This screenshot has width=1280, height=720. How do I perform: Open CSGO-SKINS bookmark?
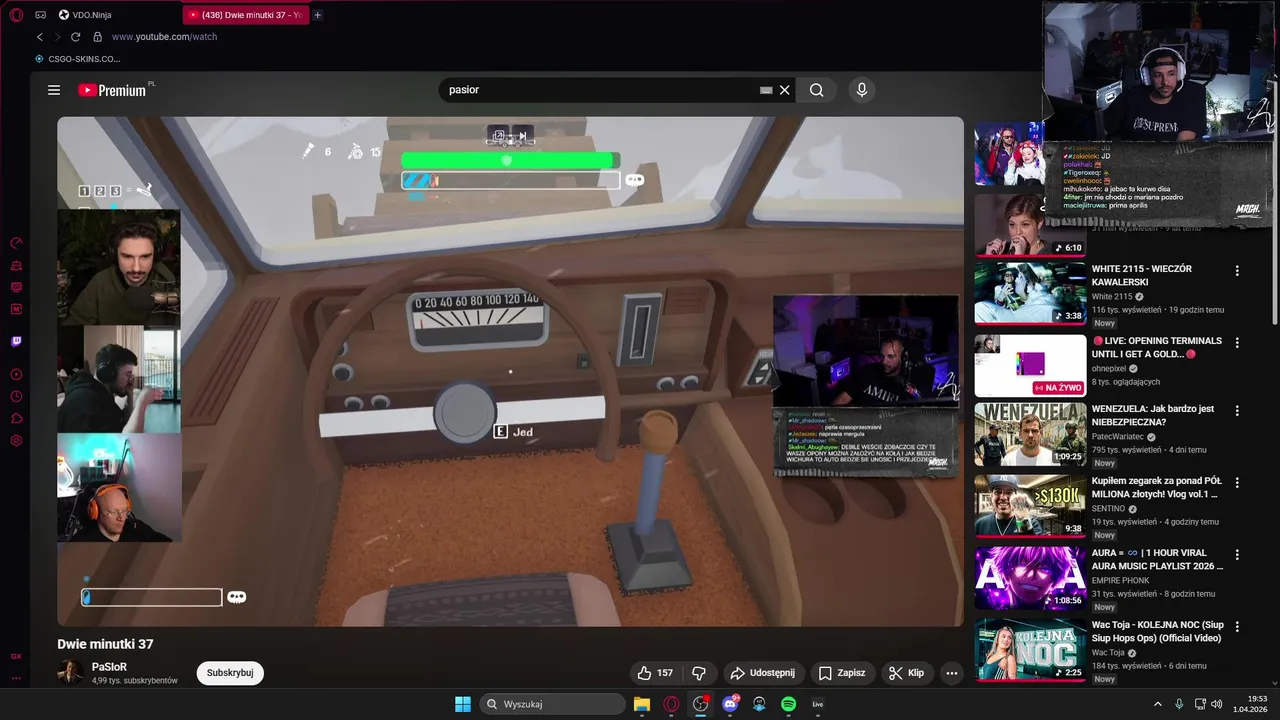77,59
